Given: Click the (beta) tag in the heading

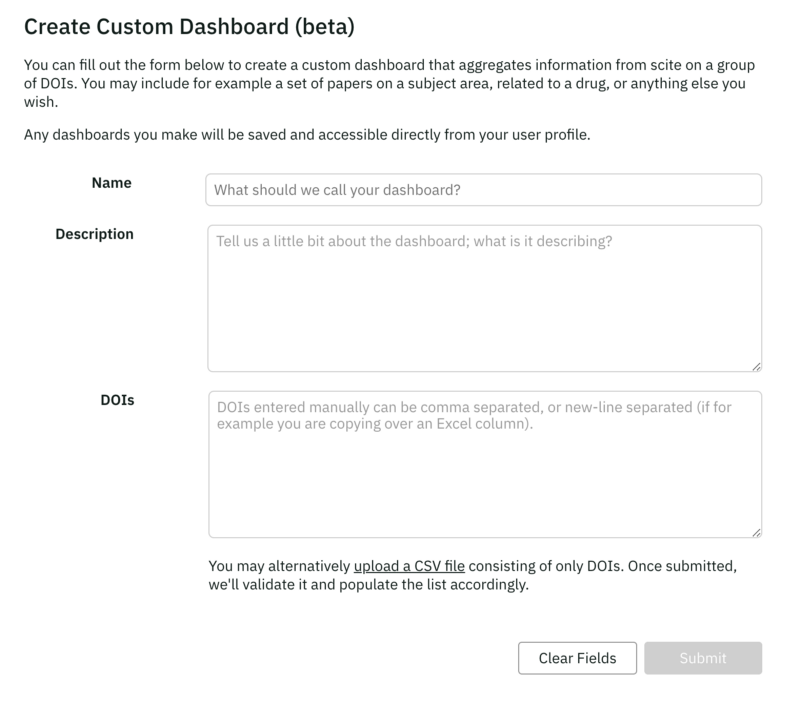Looking at the screenshot, I should coord(321,24).
